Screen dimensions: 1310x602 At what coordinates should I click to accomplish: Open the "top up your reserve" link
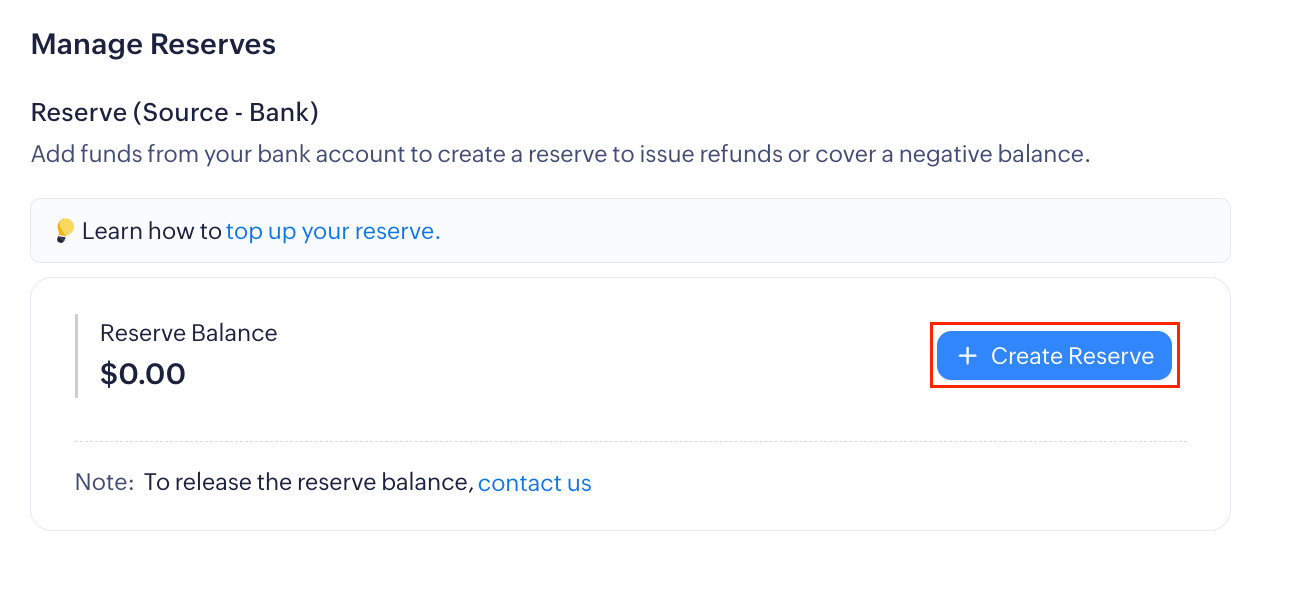(332, 231)
